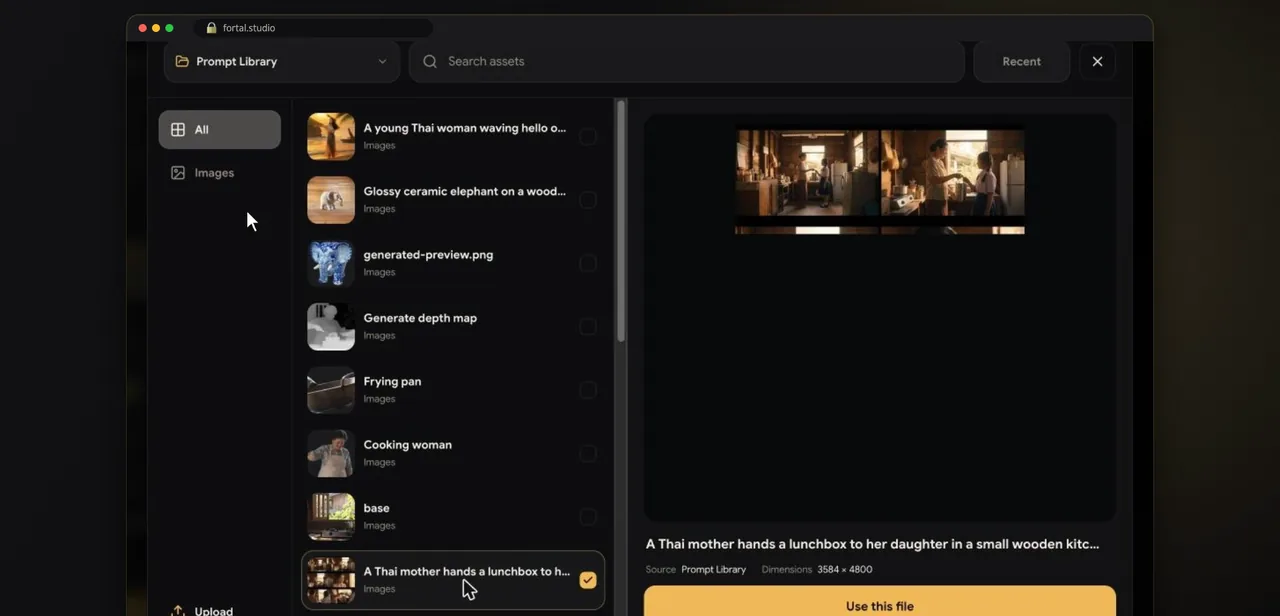1280x616 pixels.
Task: Select the All category tab
Action: coord(220,129)
